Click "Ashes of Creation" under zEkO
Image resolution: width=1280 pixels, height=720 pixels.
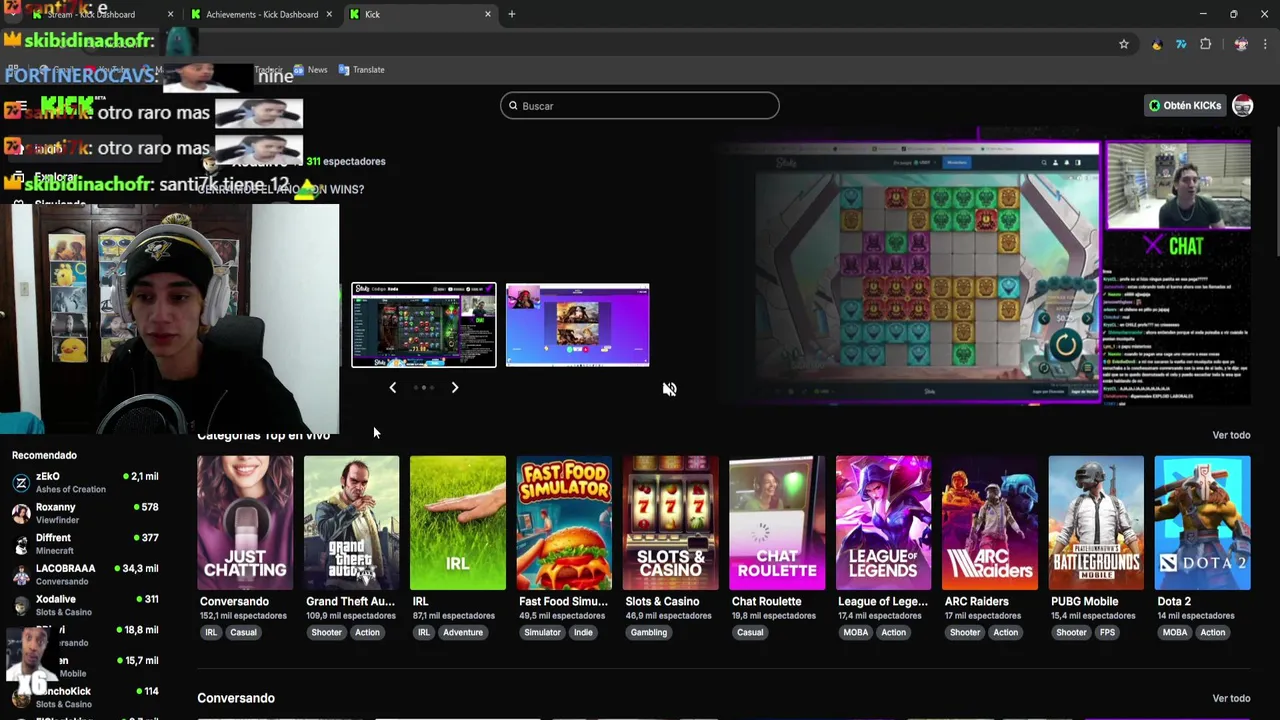pyautogui.click(x=71, y=489)
